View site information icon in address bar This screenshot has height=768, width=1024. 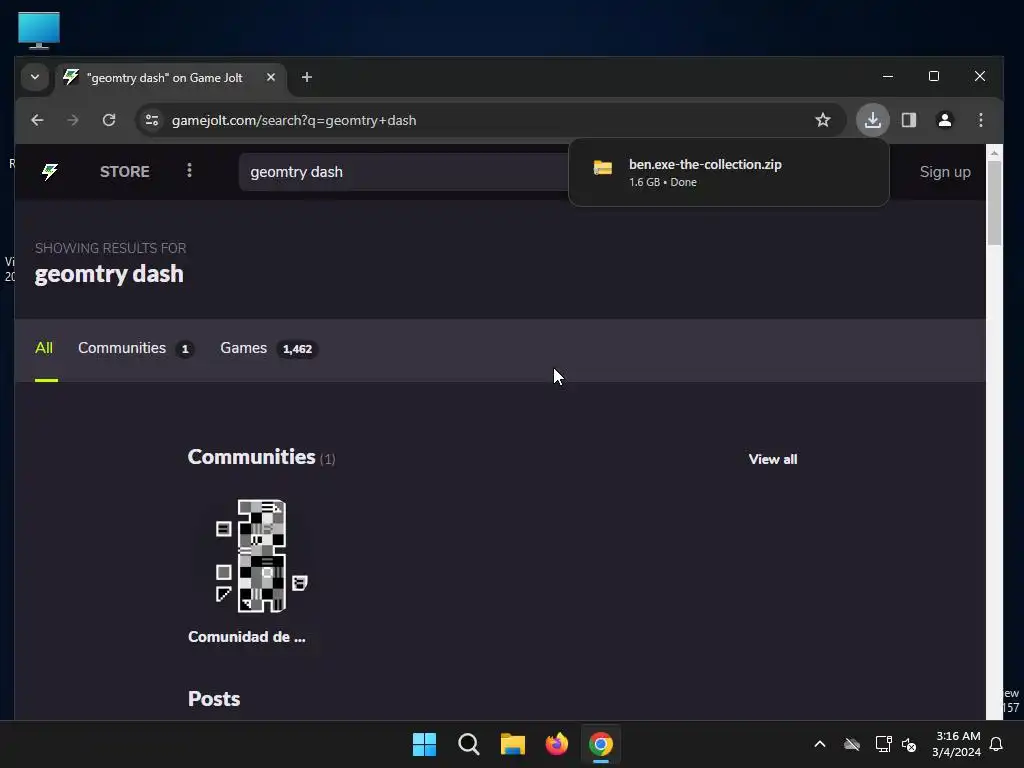(x=152, y=120)
